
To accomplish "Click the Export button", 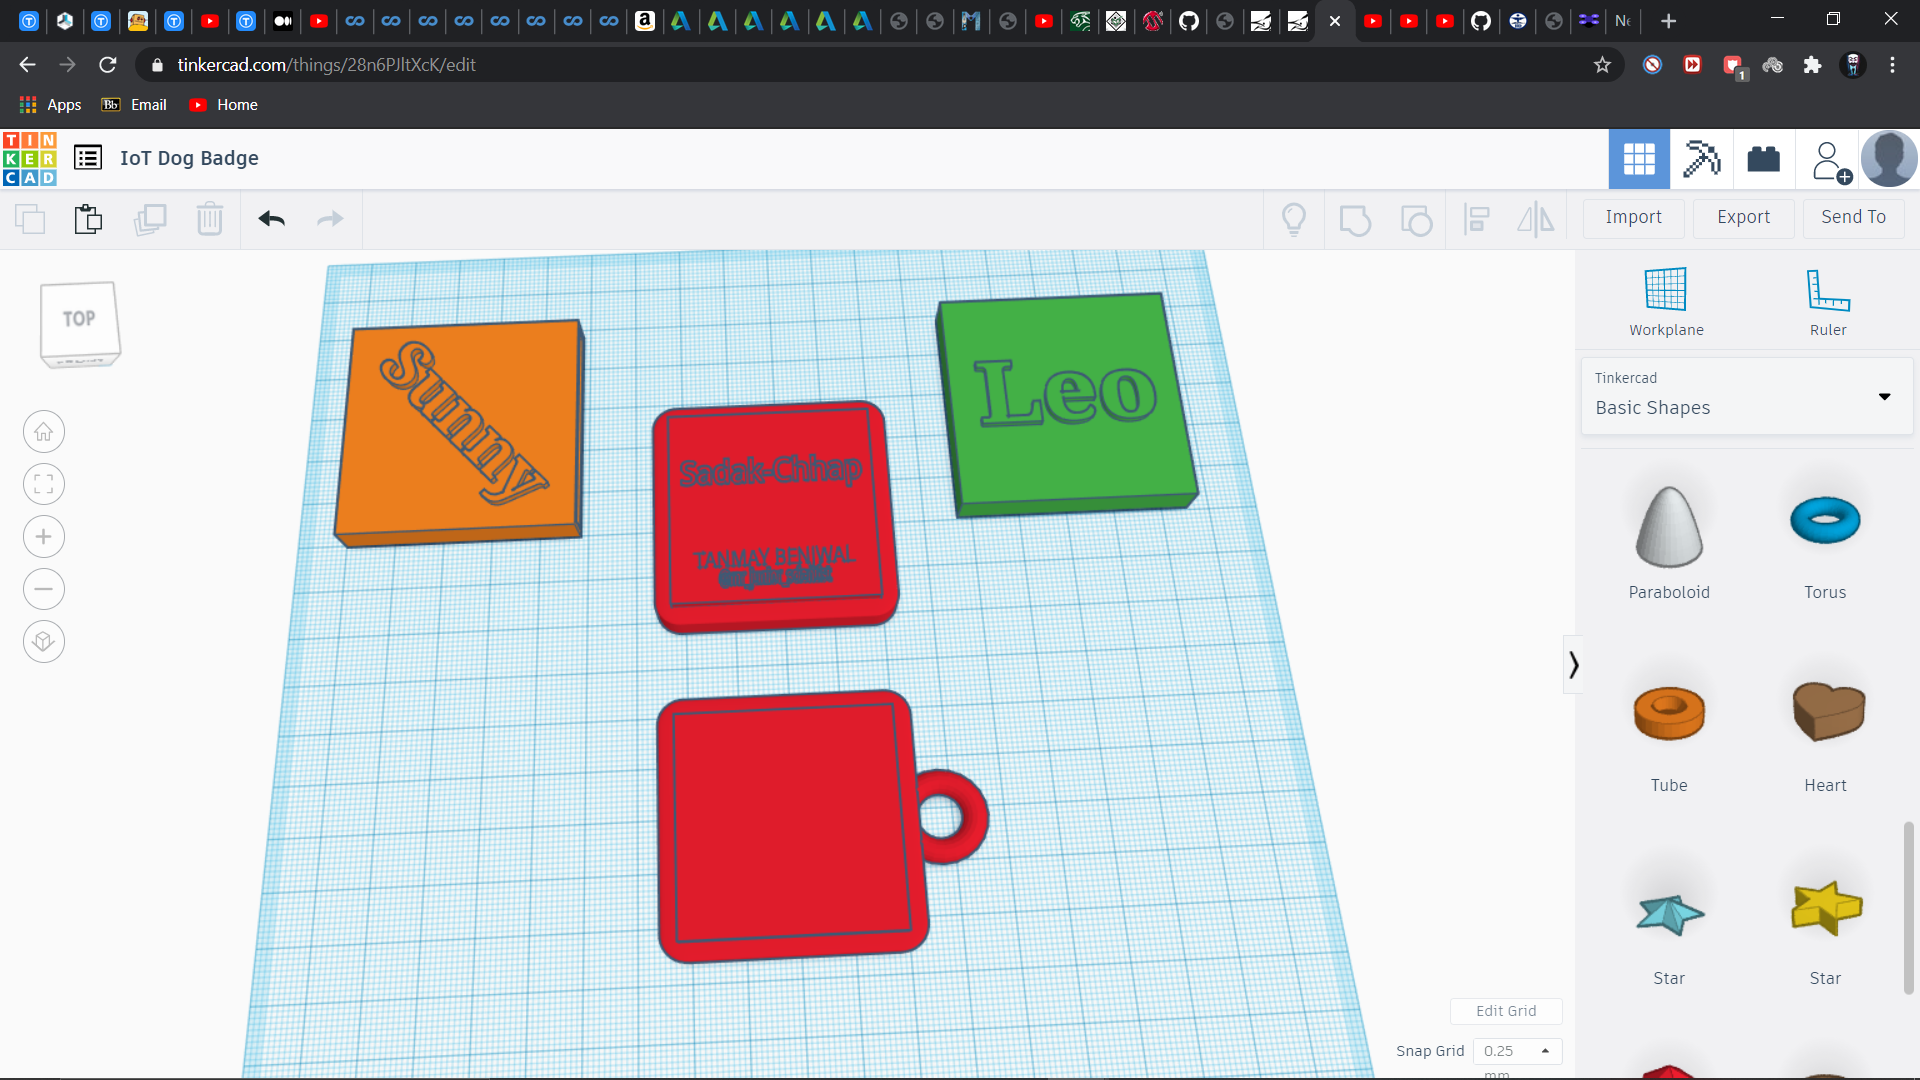I will coord(1743,217).
